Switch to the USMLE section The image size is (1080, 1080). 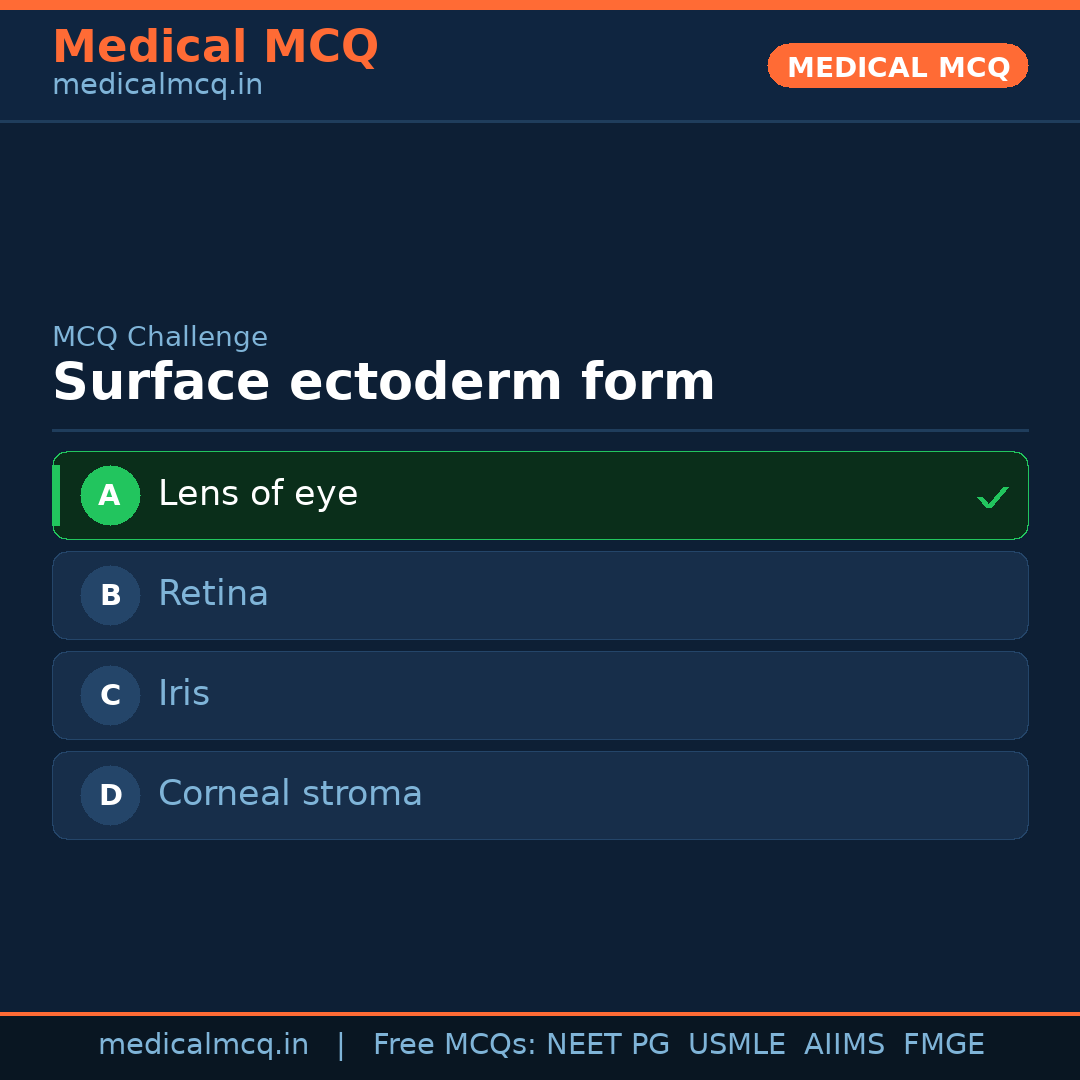[737, 1043]
